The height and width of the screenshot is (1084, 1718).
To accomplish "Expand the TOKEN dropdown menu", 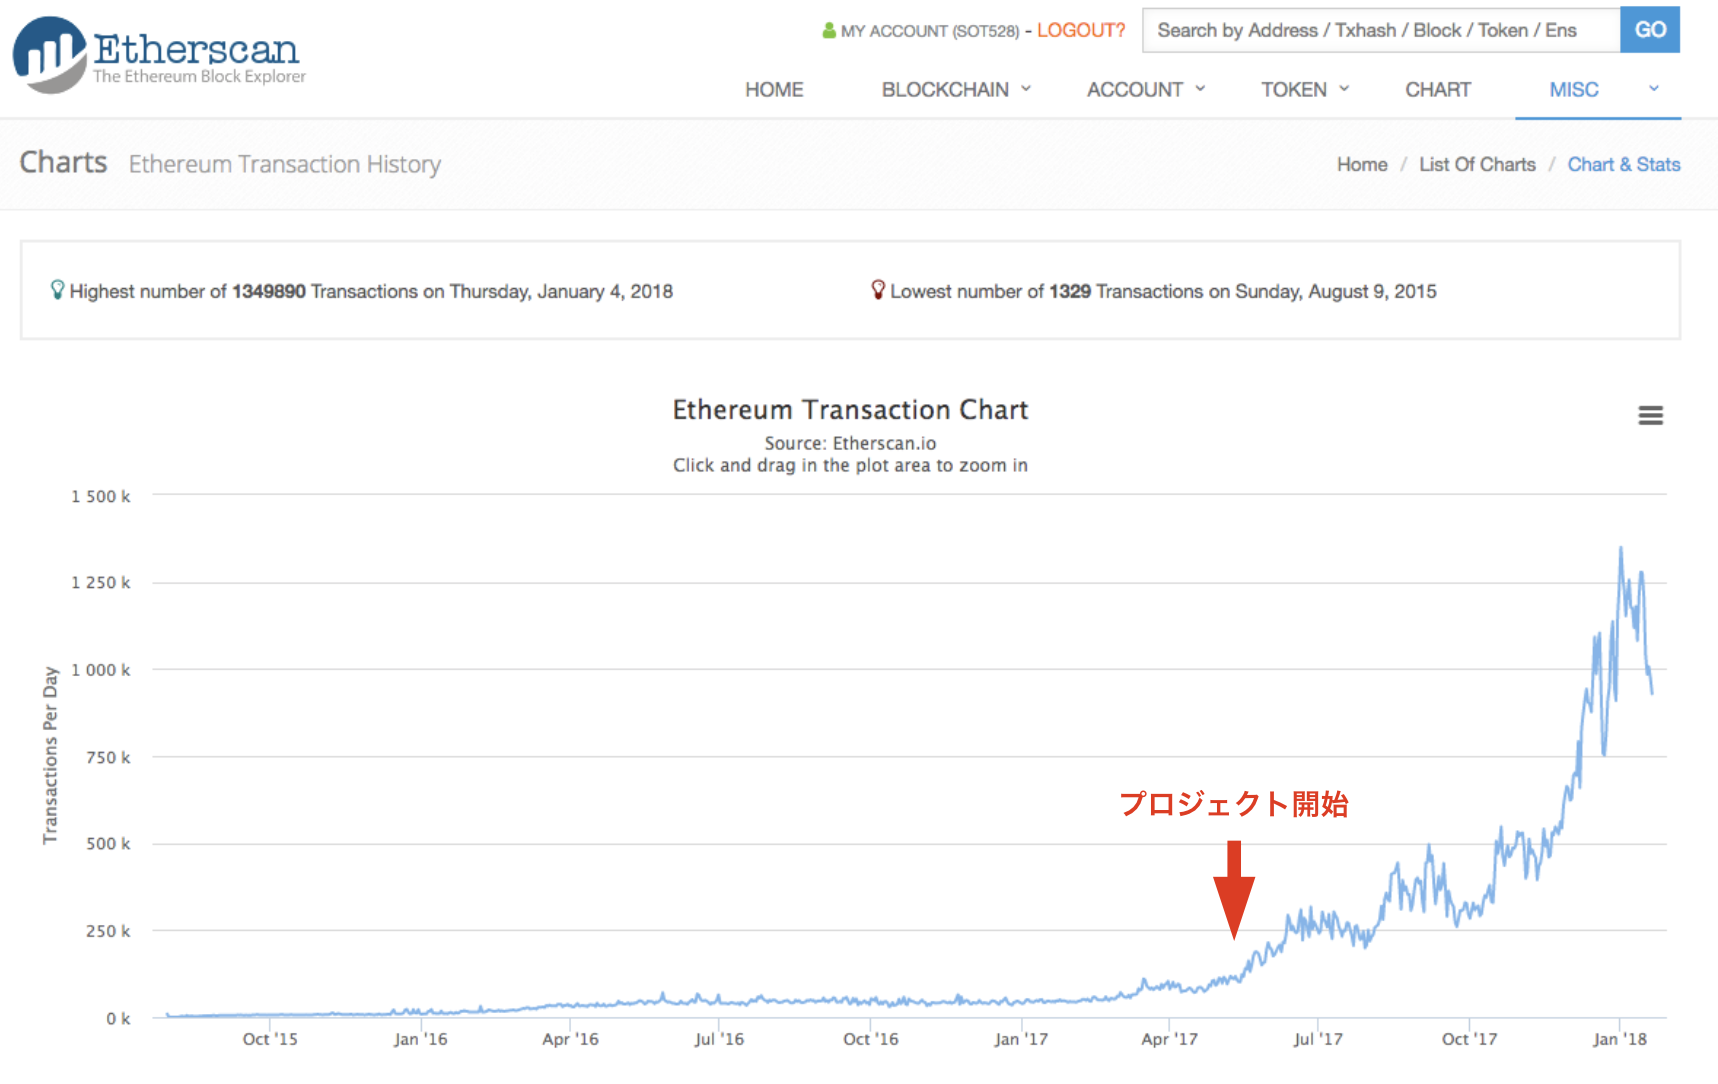I will [1305, 90].
